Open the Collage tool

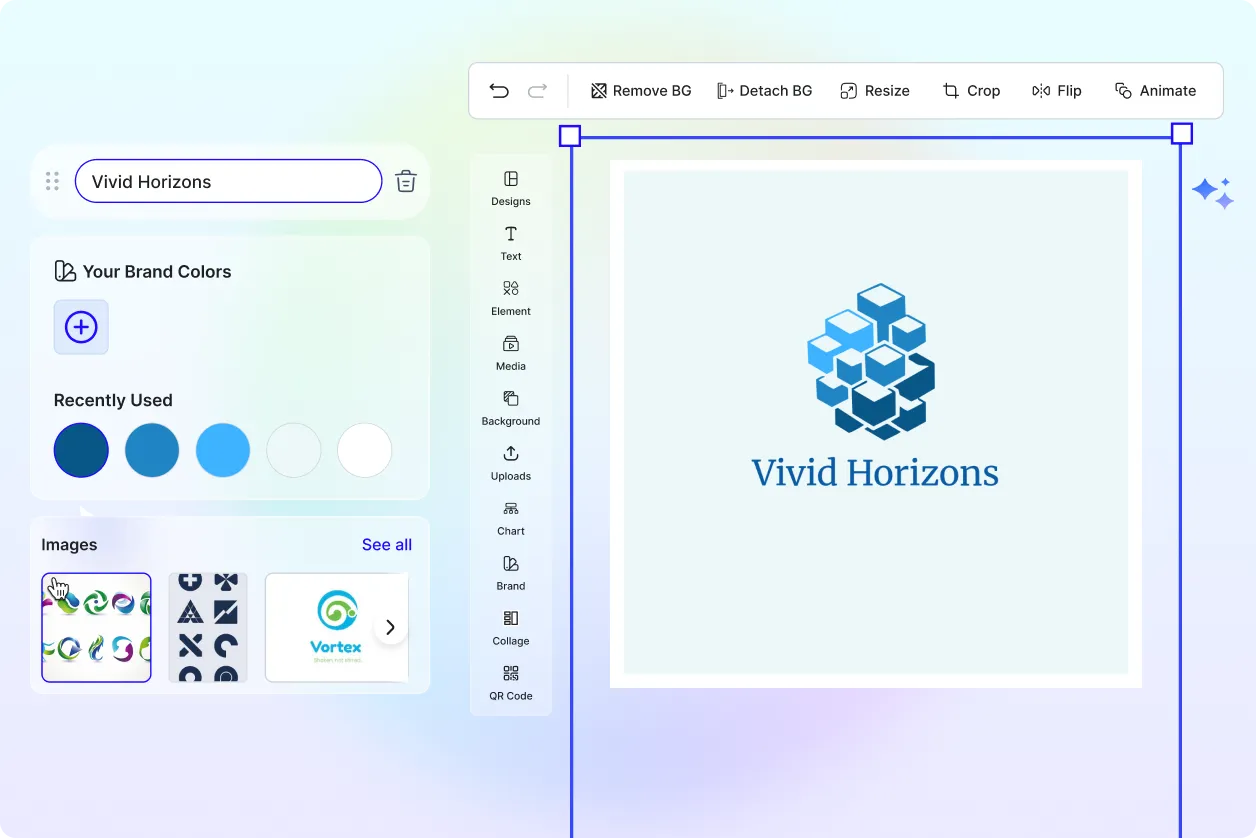pyautogui.click(x=511, y=627)
